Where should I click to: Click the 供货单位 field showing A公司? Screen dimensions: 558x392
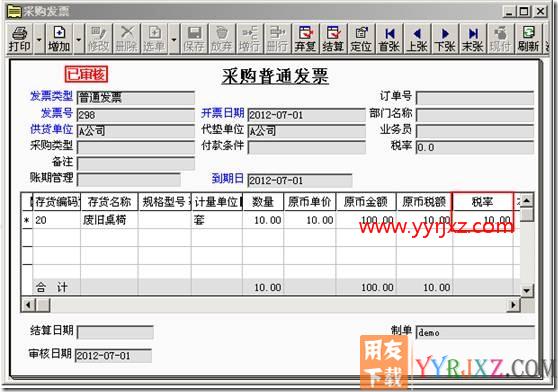(136, 131)
